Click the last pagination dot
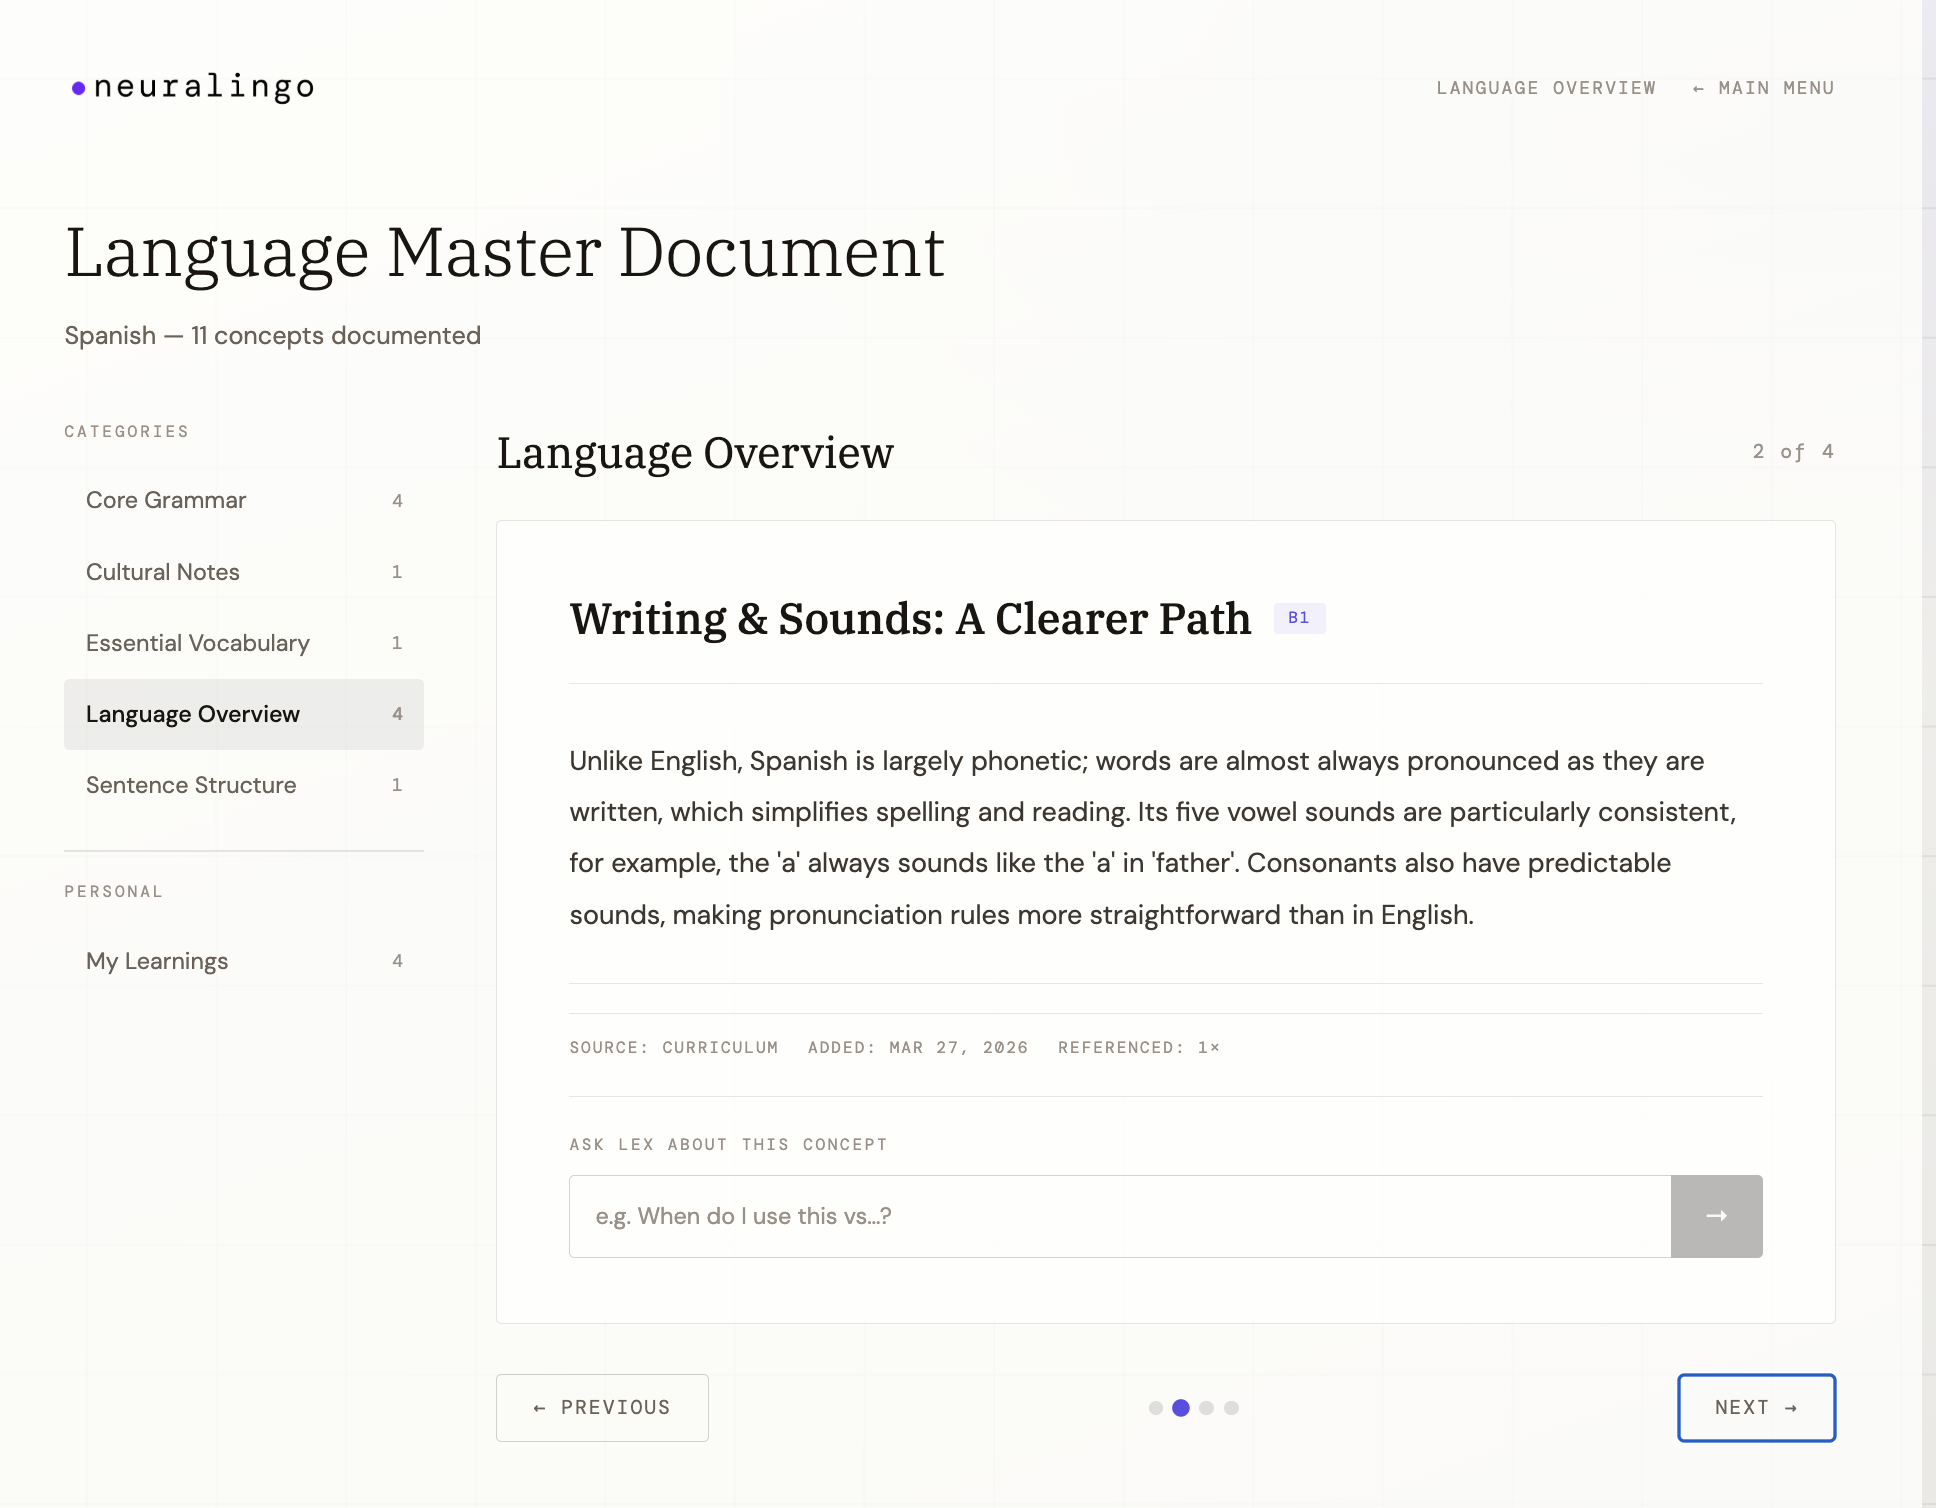This screenshot has width=1936, height=1508. pos(1232,1408)
